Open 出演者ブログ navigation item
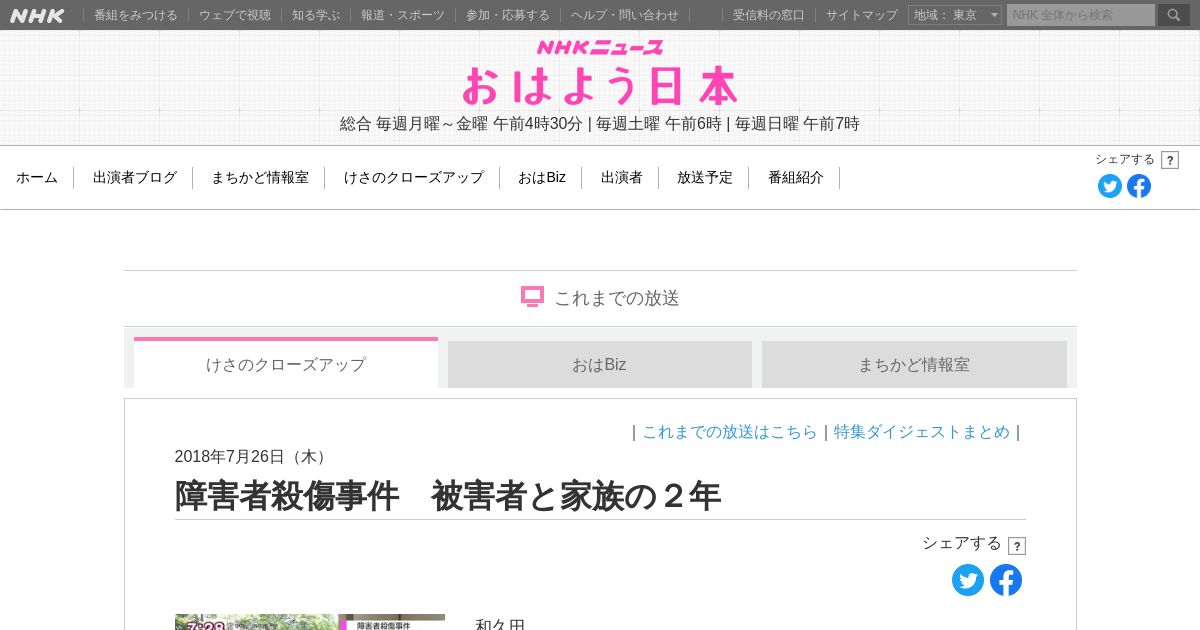This screenshot has height=630, width=1200. (135, 177)
